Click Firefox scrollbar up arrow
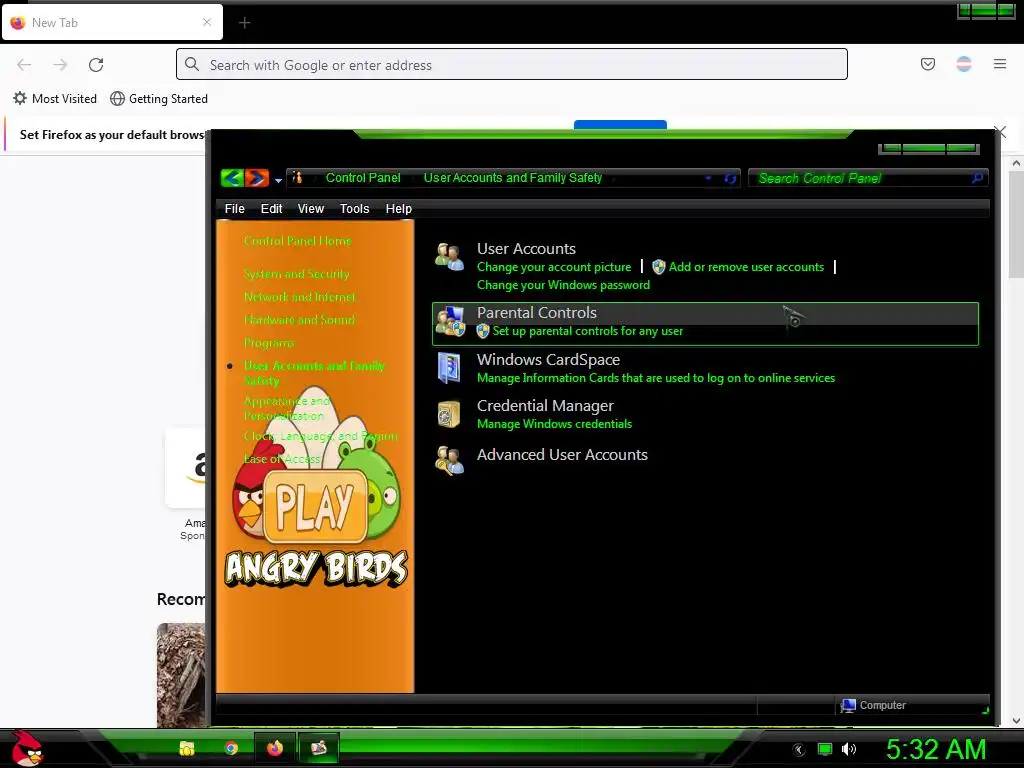The width and height of the screenshot is (1024, 768). 1016,163
